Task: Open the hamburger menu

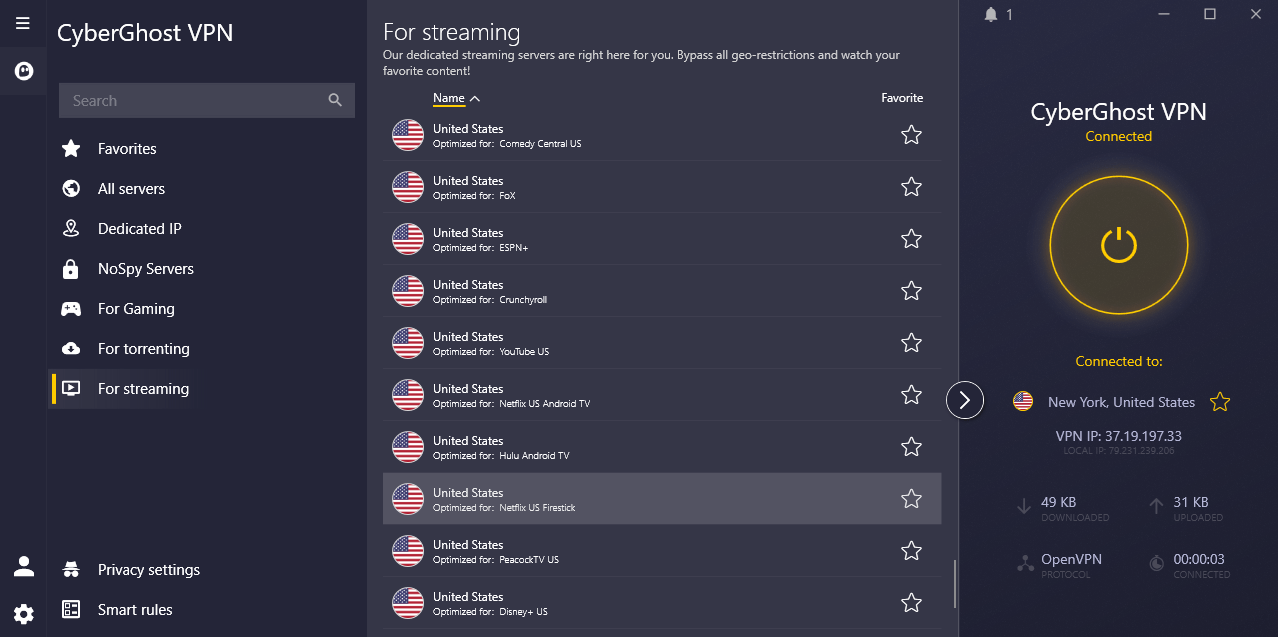Action: [23, 23]
